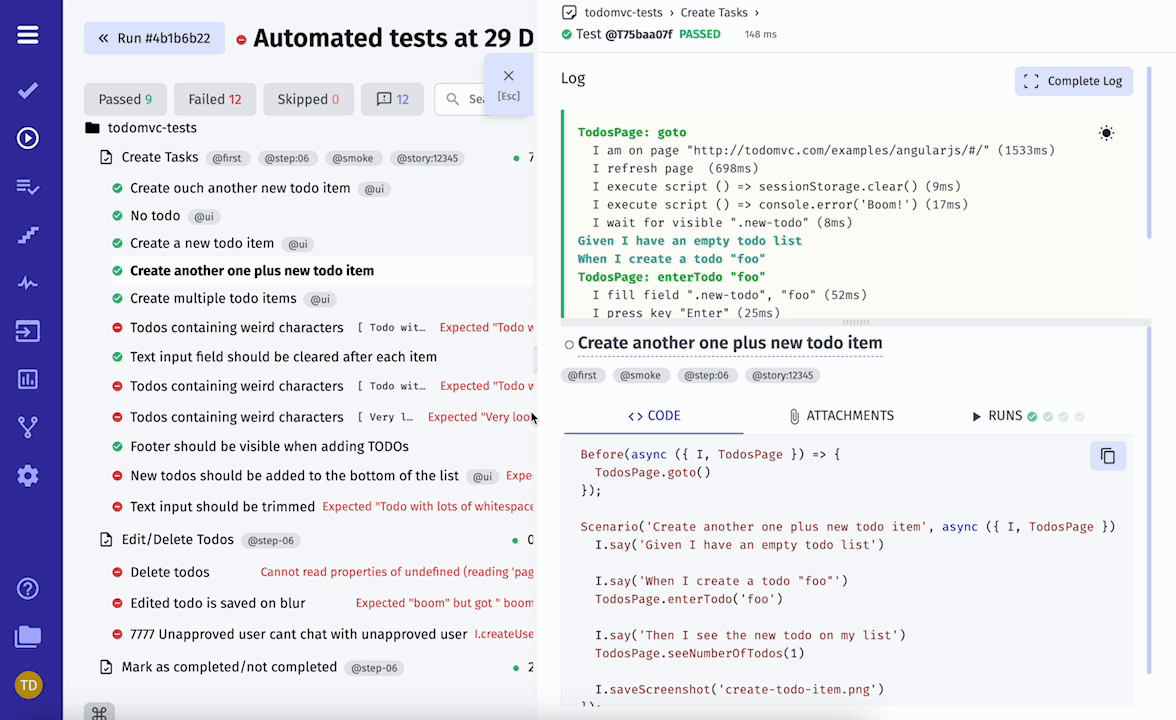Click the @smoke tag under test title
This screenshot has height=720, width=1176.
(640, 375)
